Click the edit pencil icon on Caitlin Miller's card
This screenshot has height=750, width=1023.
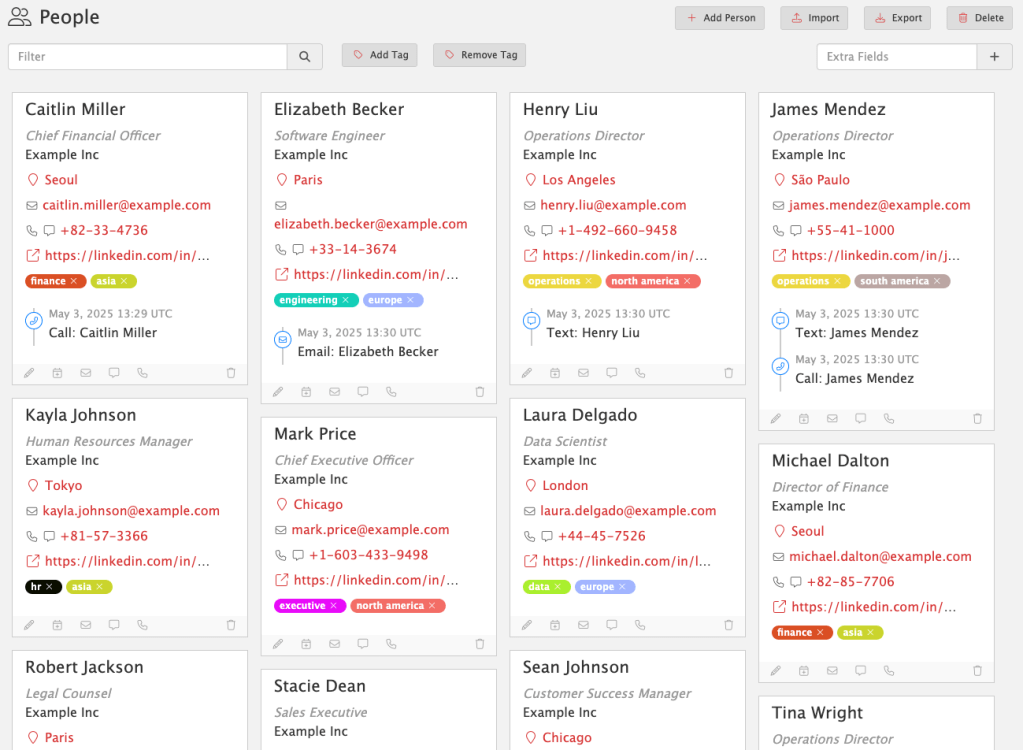click(29, 373)
